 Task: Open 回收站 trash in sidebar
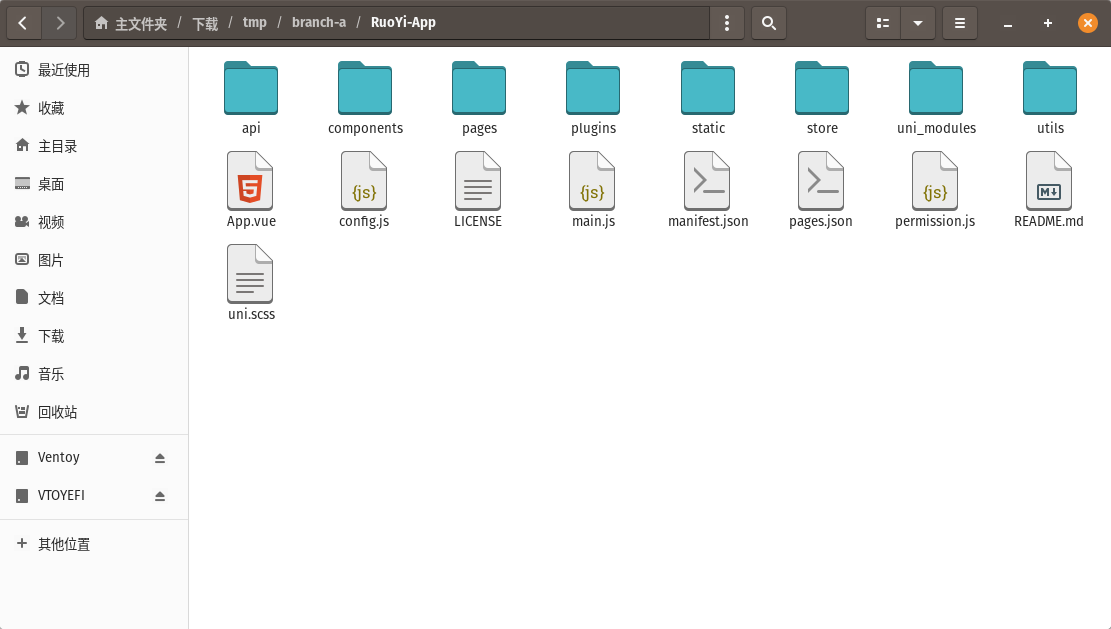click(x=57, y=412)
